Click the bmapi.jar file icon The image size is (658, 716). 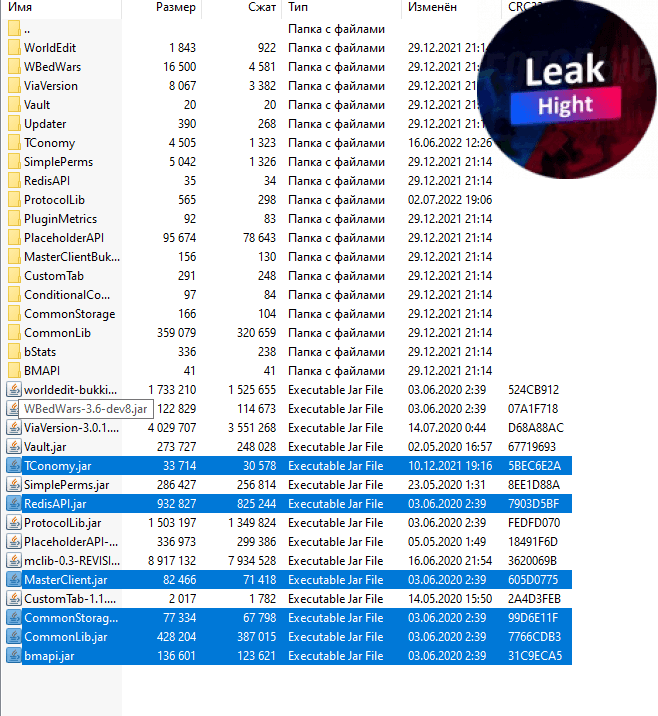(14, 656)
